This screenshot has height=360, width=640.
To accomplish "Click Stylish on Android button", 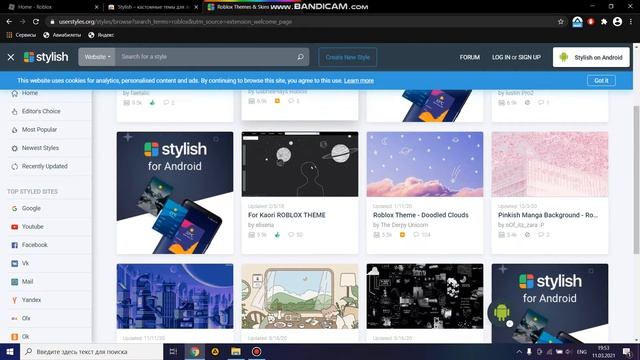I will [x=591, y=57].
